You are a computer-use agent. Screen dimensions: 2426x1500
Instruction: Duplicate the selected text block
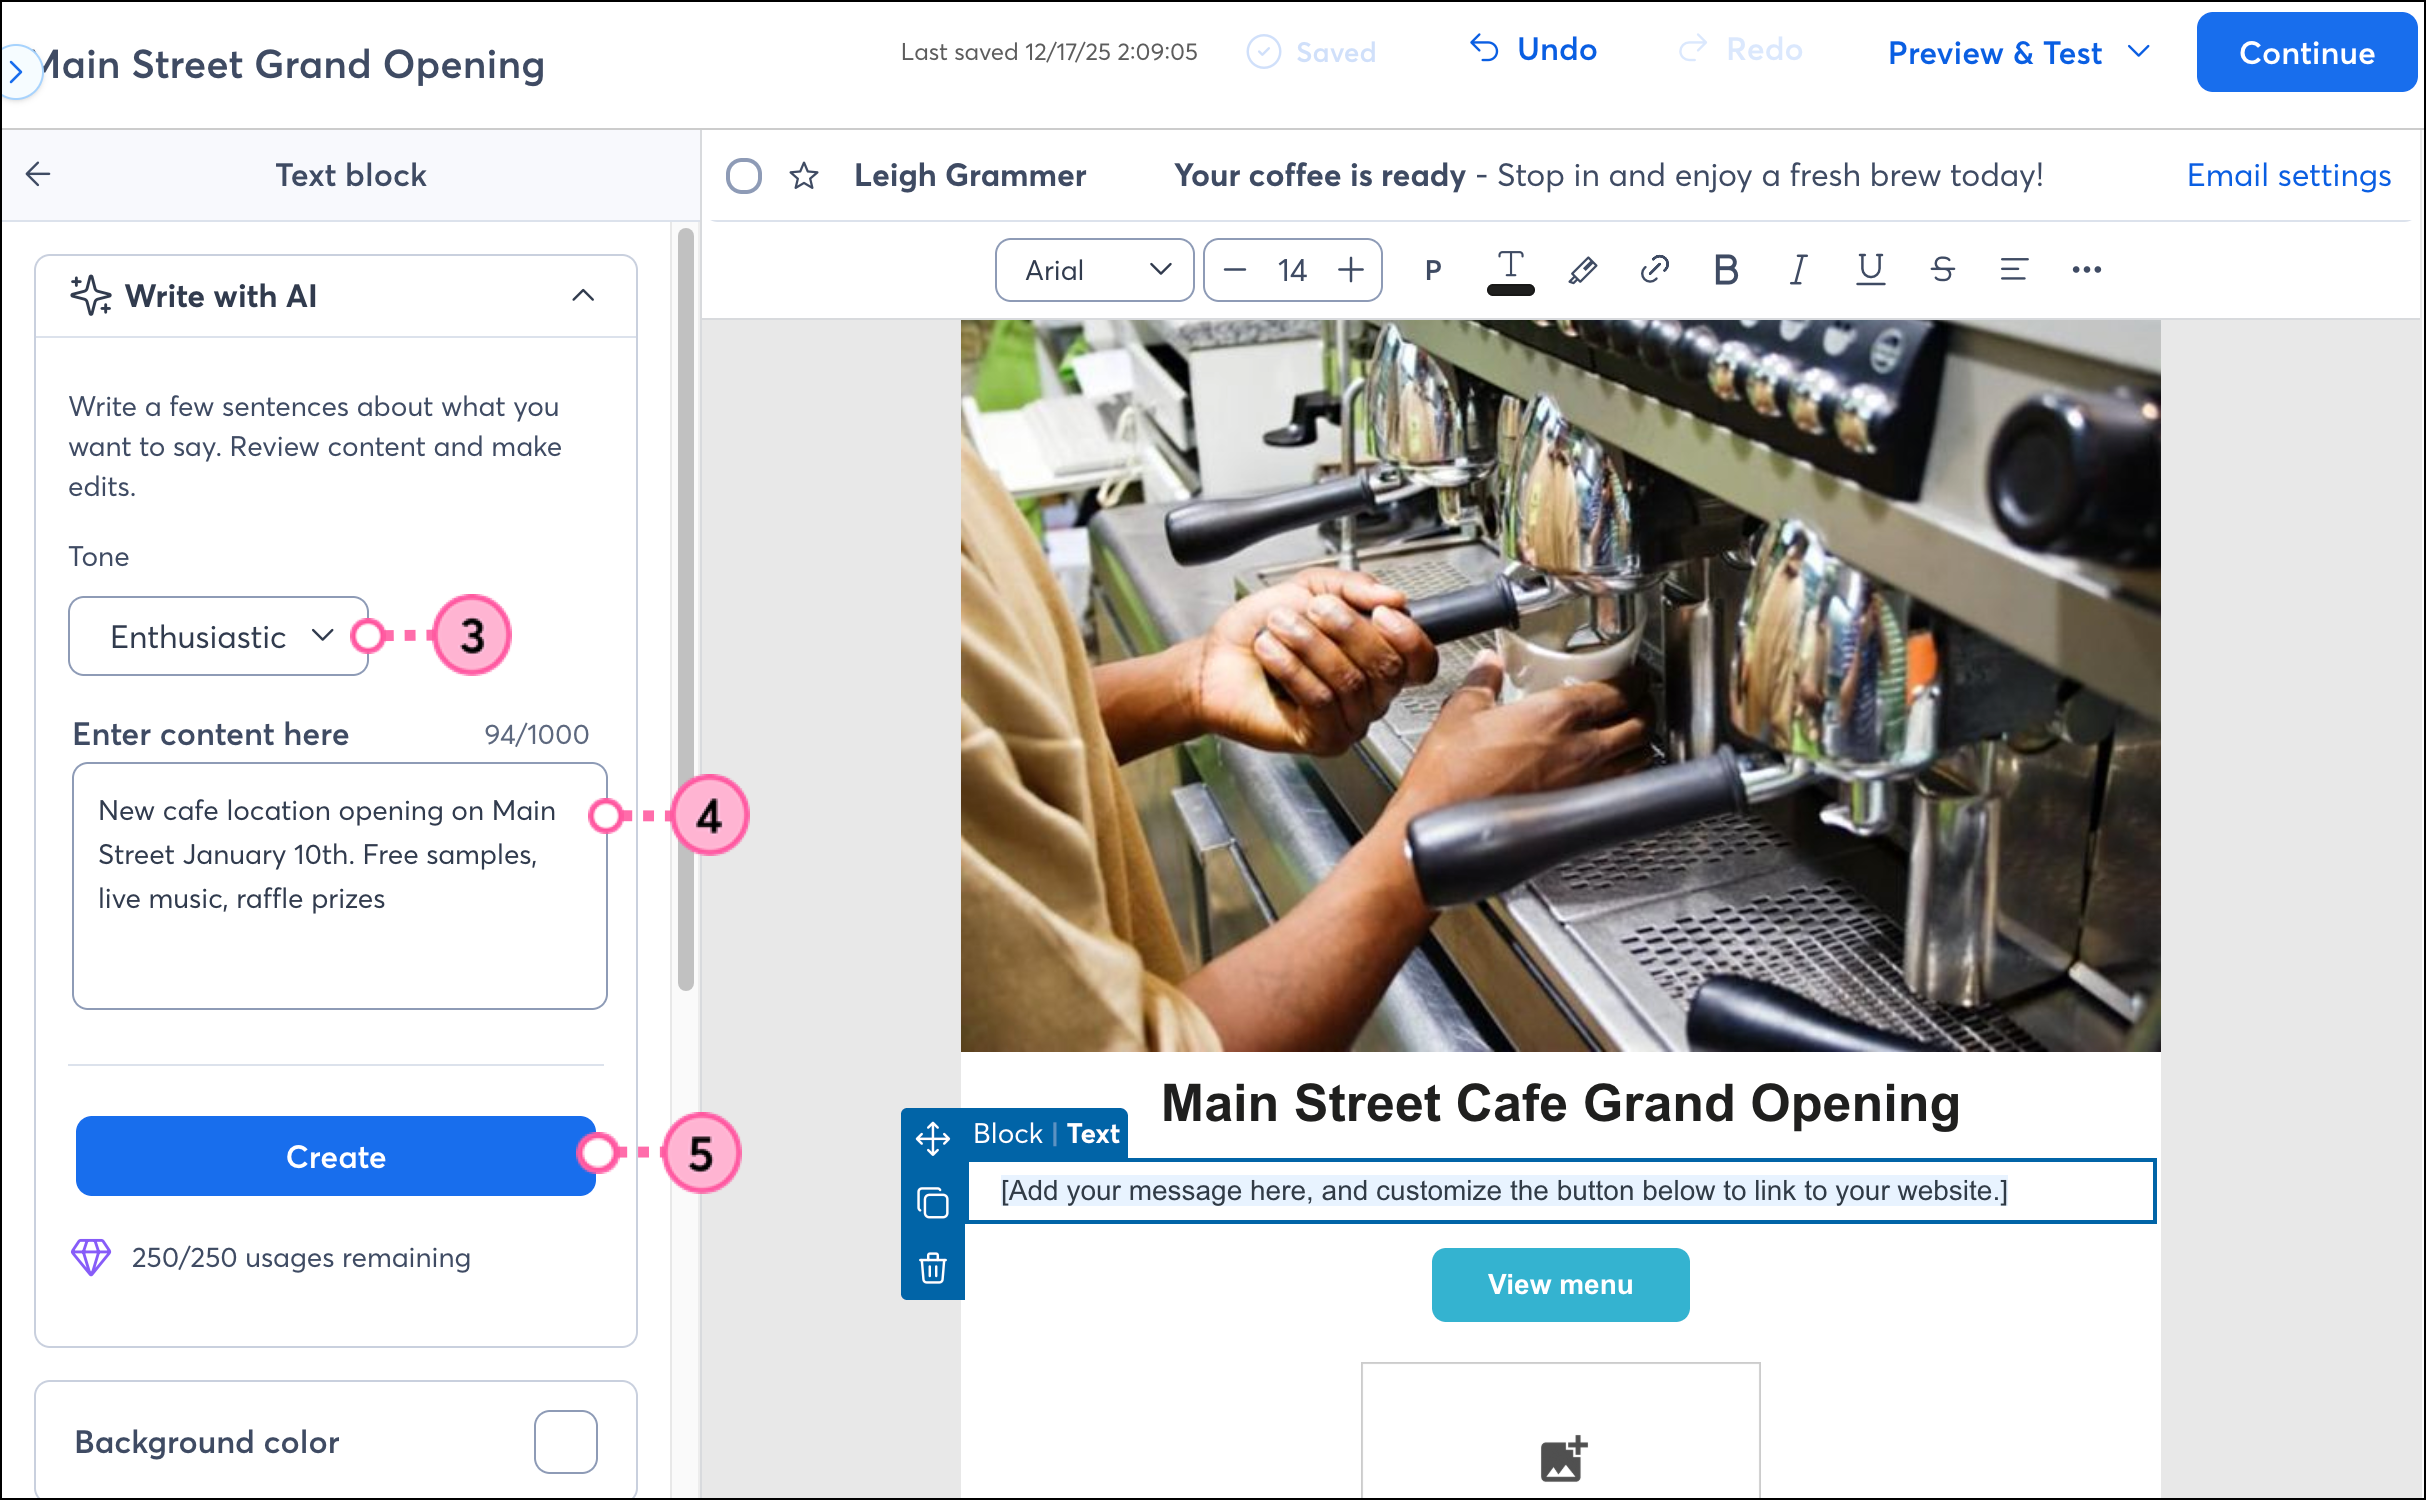tap(932, 1202)
